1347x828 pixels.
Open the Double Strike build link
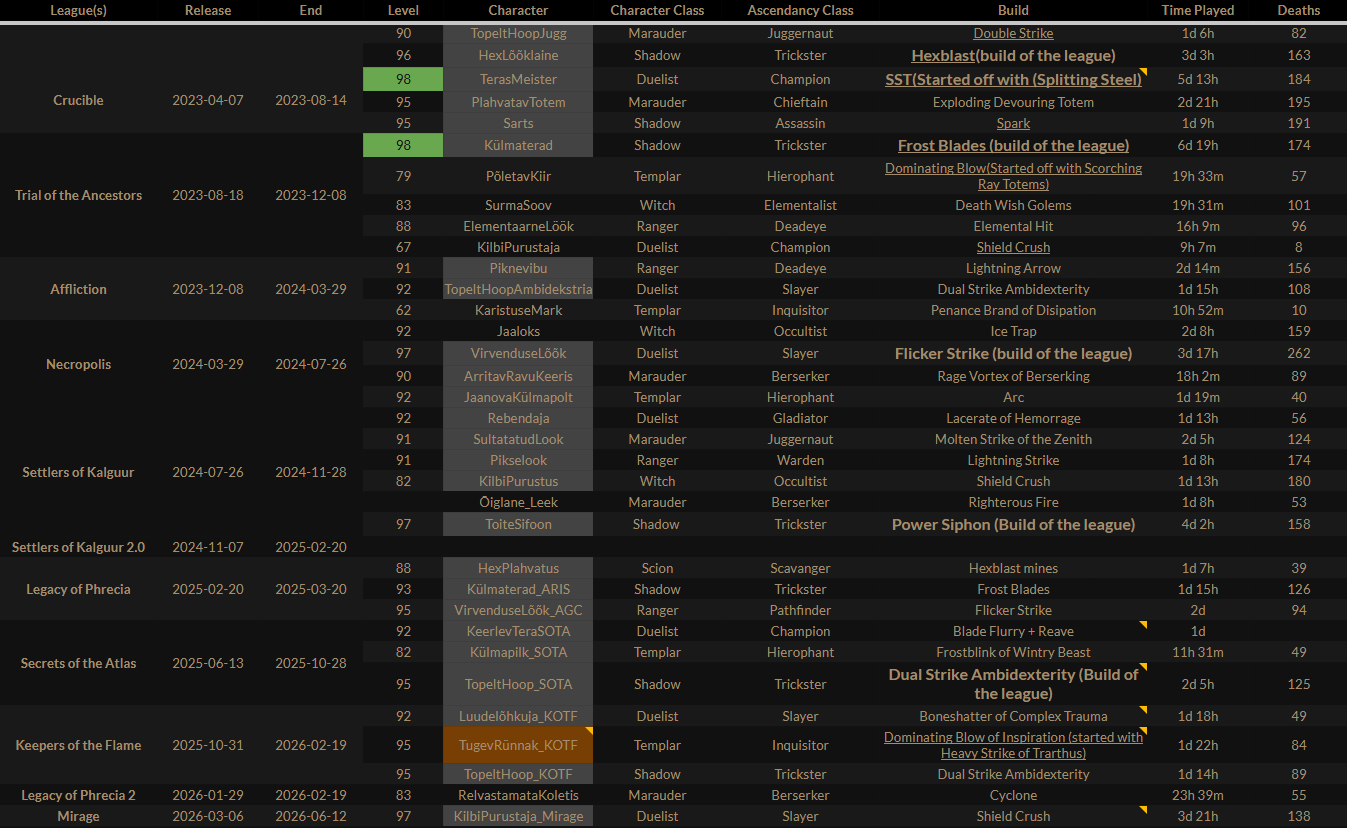[x=1013, y=33]
